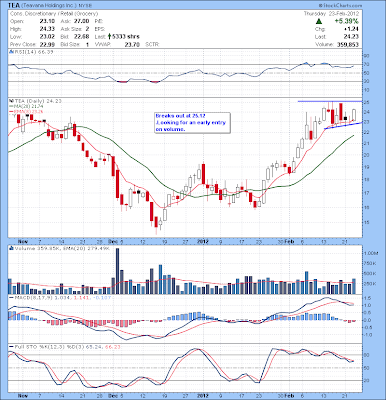Click the TEA (Daily) 24.23 chart label
The width and height of the screenshot is (386, 400).
tap(37, 100)
